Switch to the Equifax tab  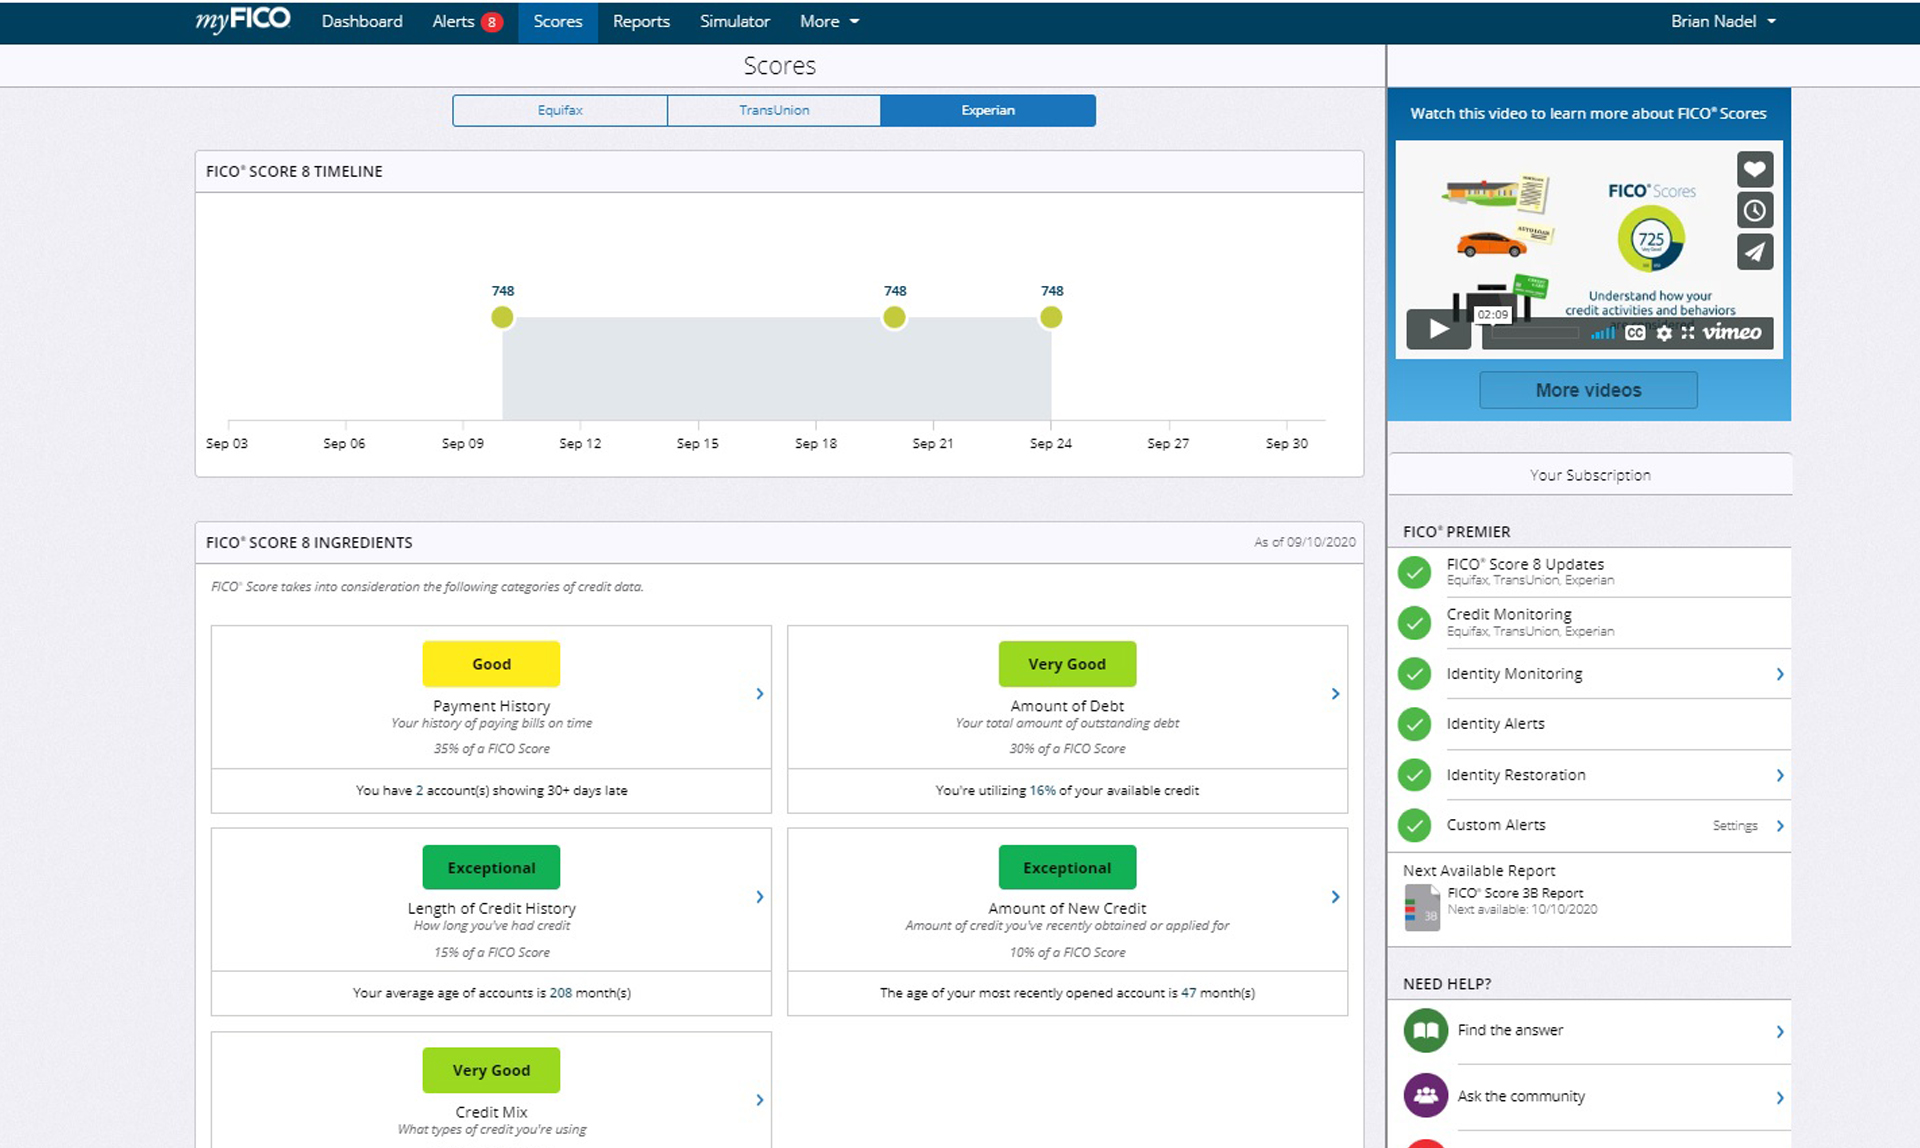[559, 110]
